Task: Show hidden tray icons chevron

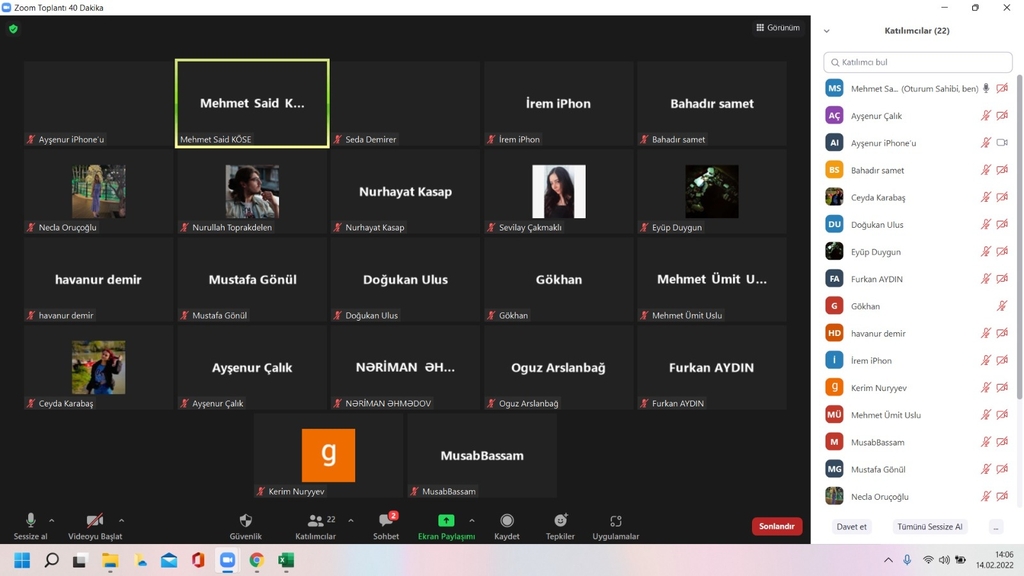Action: [888, 560]
